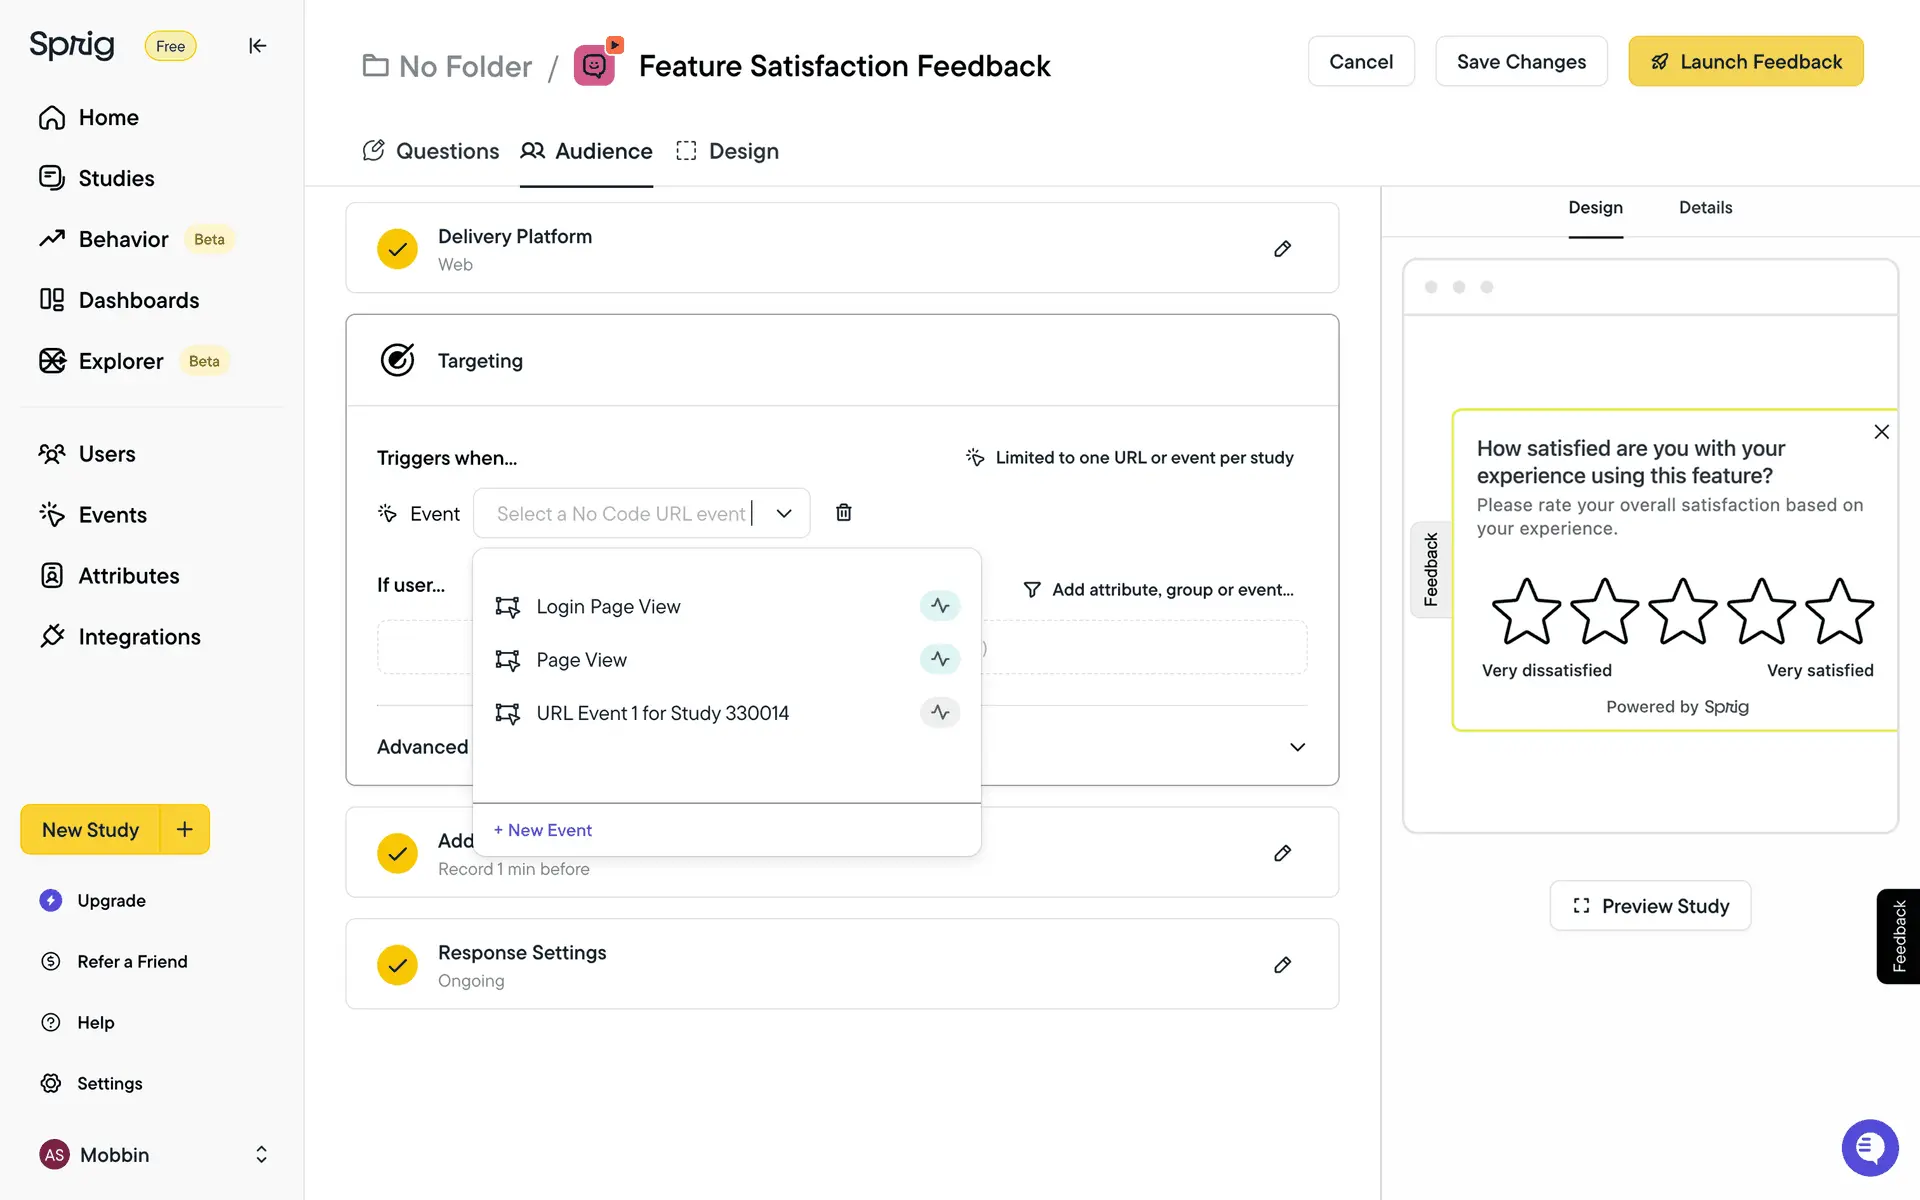Viewport: 1920px width, 1200px height.
Task: Click the activity icon next to Page View
Action: [x=939, y=659]
